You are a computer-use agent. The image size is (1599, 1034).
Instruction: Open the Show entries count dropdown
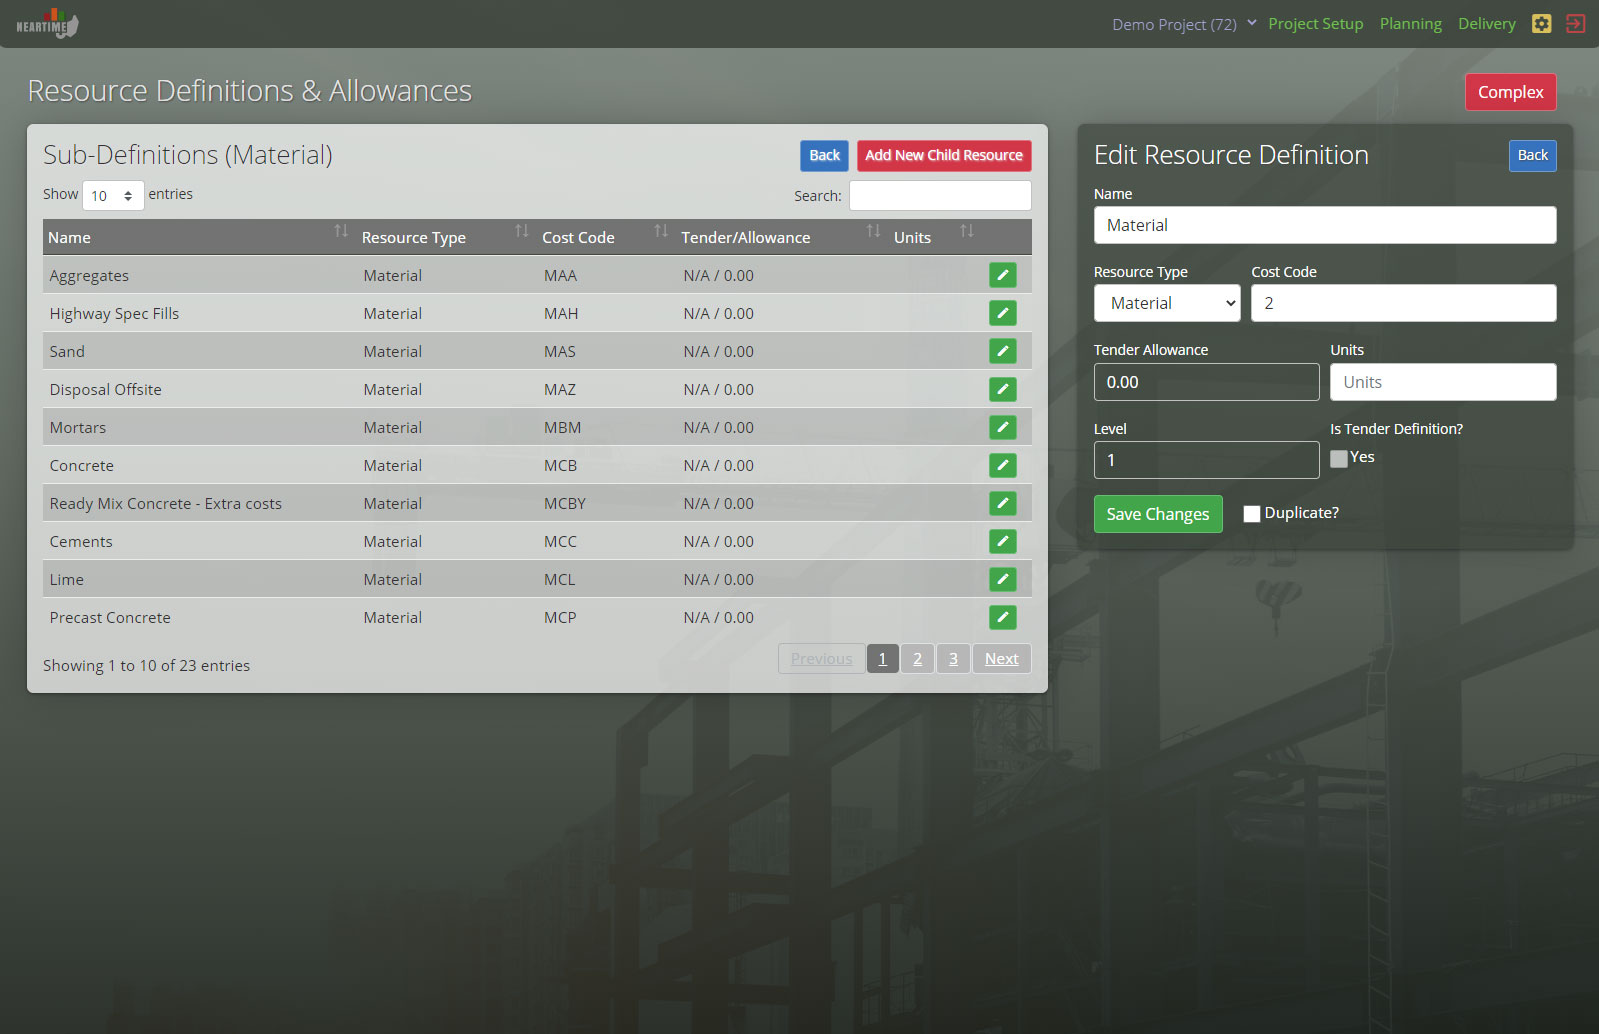tap(113, 196)
